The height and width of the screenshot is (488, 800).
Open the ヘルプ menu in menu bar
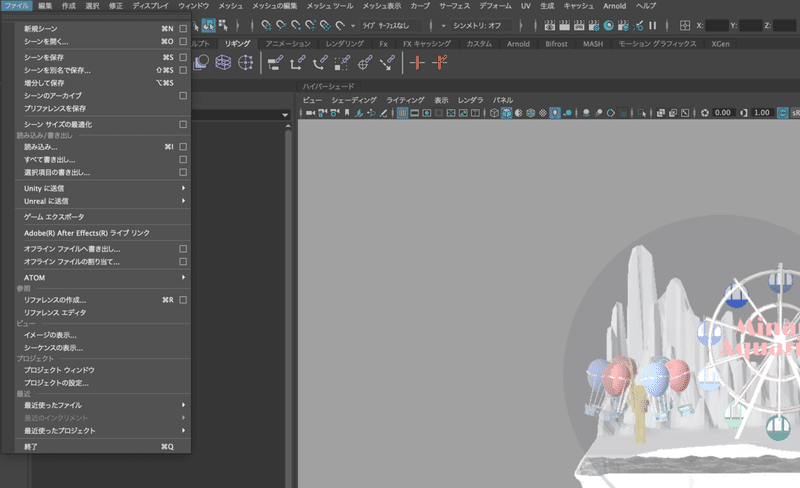pyautogui.click(x=646, y=6)
